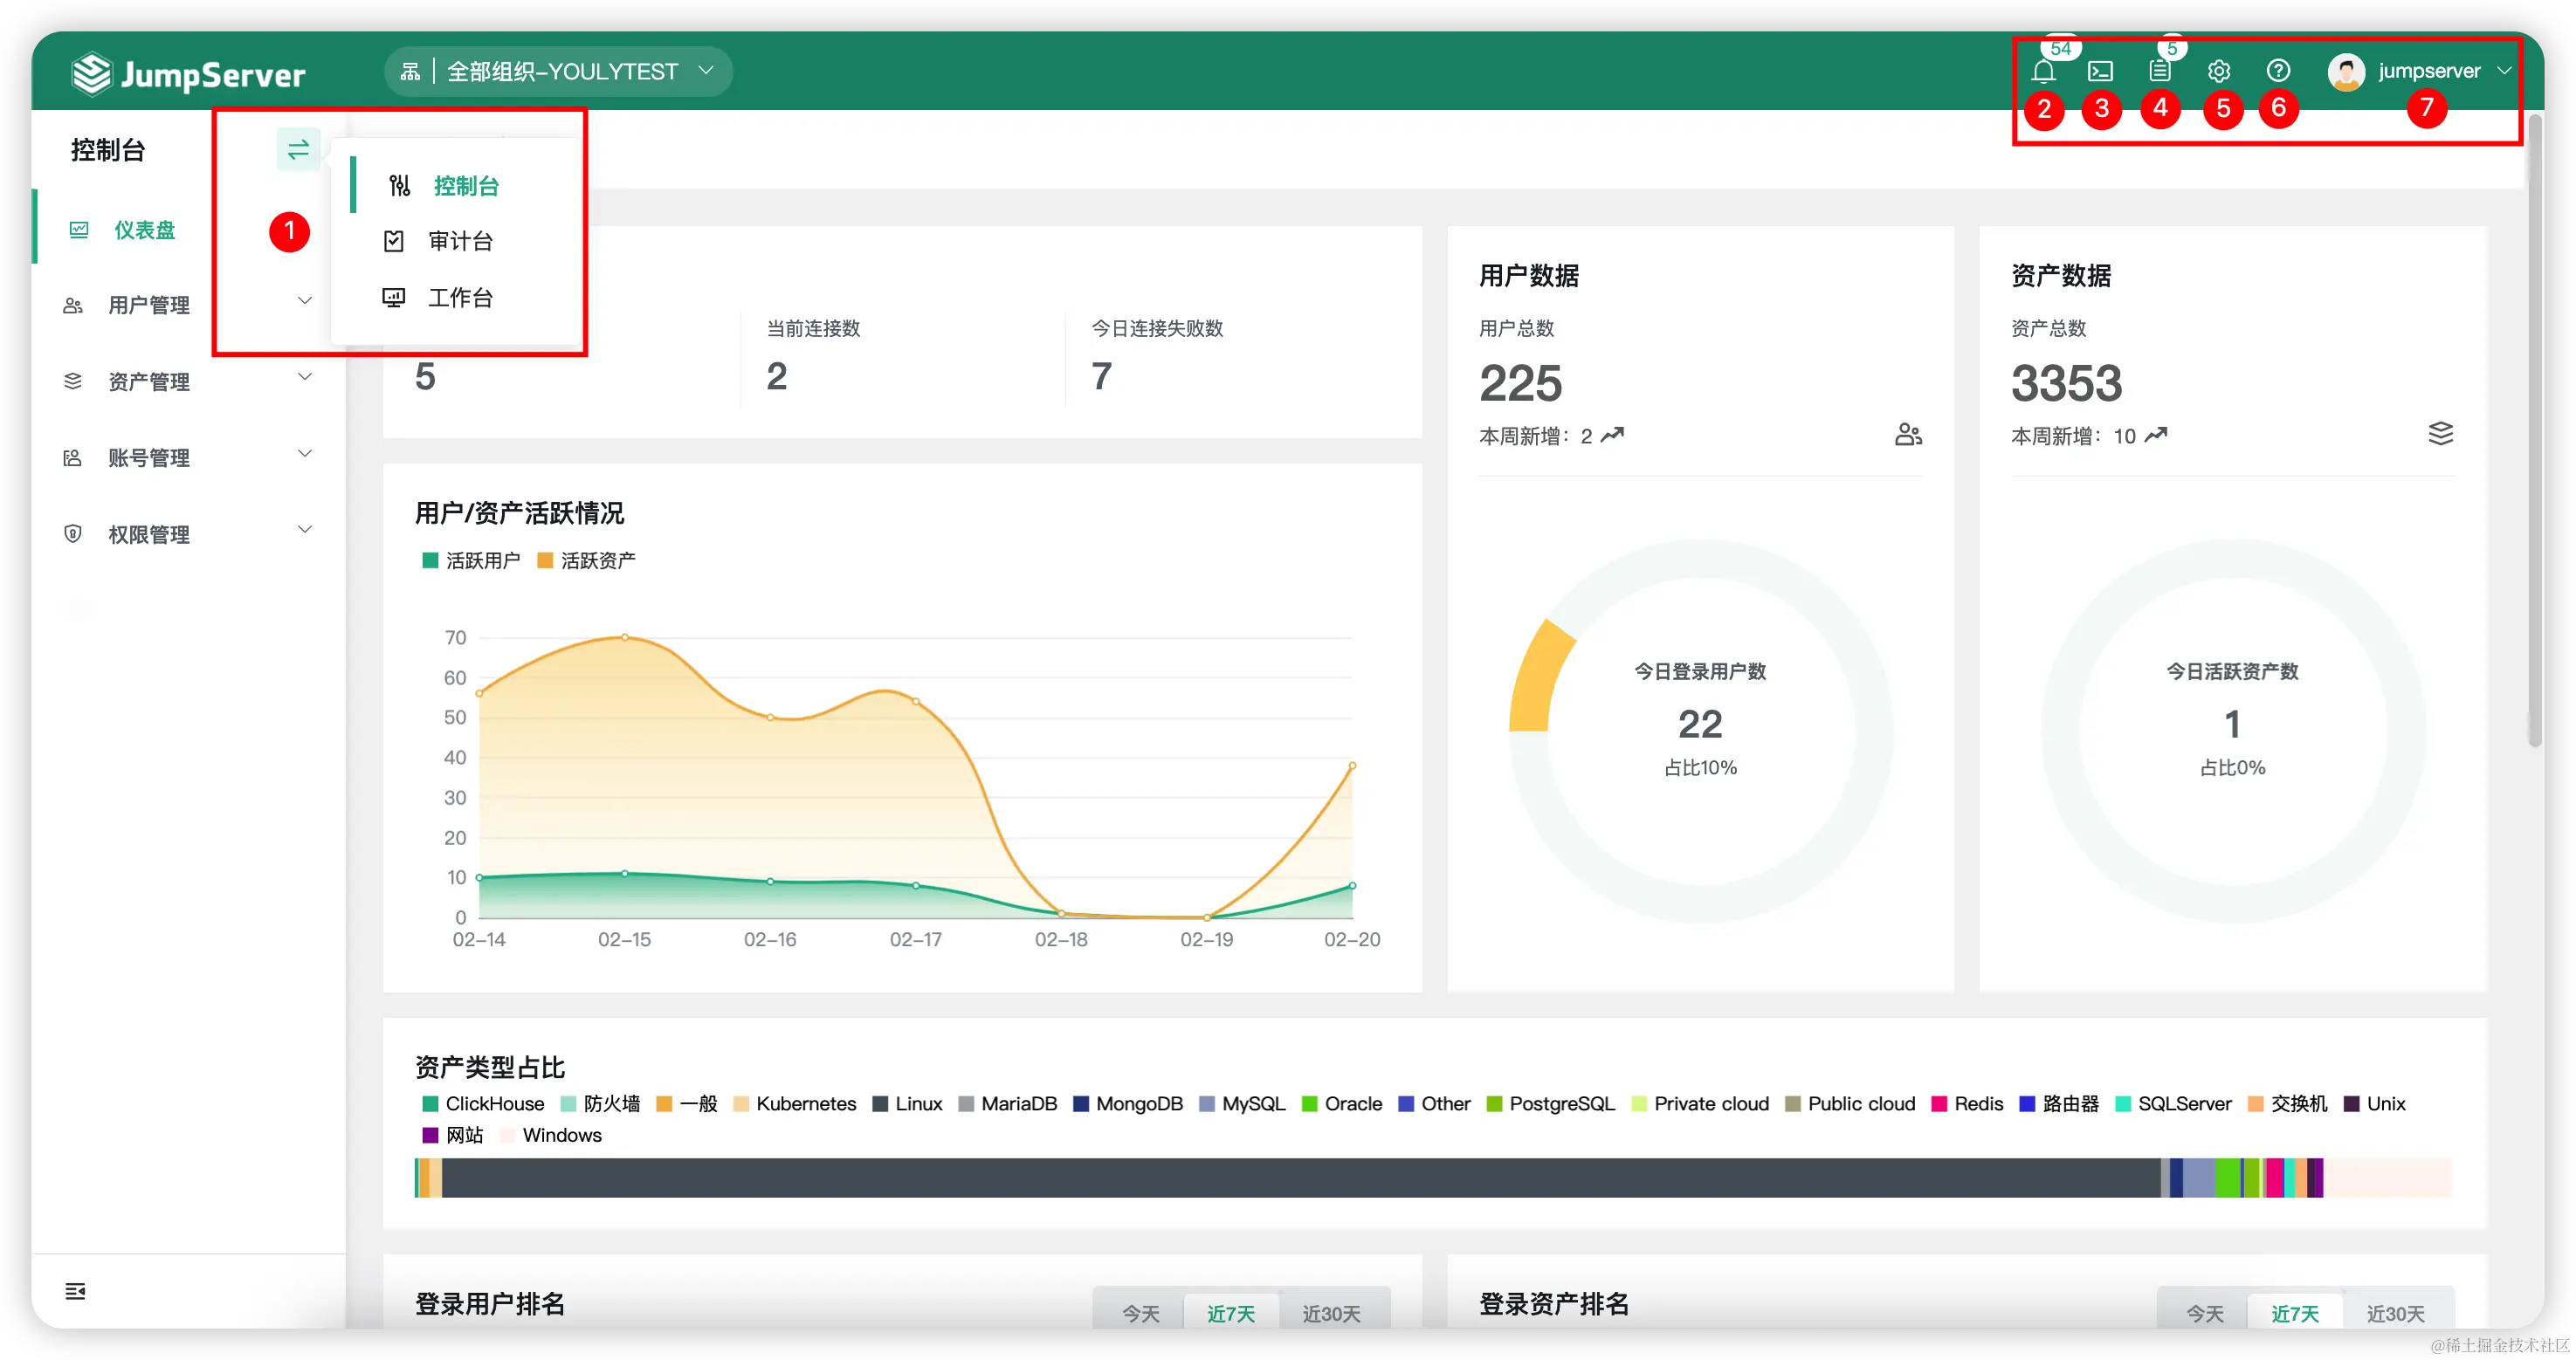
Task: Select 今天 in login asset ranking
Action: 2204,1313
